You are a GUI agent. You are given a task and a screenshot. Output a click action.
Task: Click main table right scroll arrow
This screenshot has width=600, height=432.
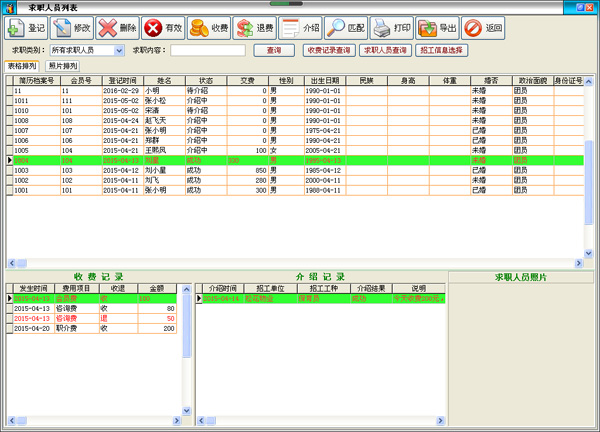(579, 263)
